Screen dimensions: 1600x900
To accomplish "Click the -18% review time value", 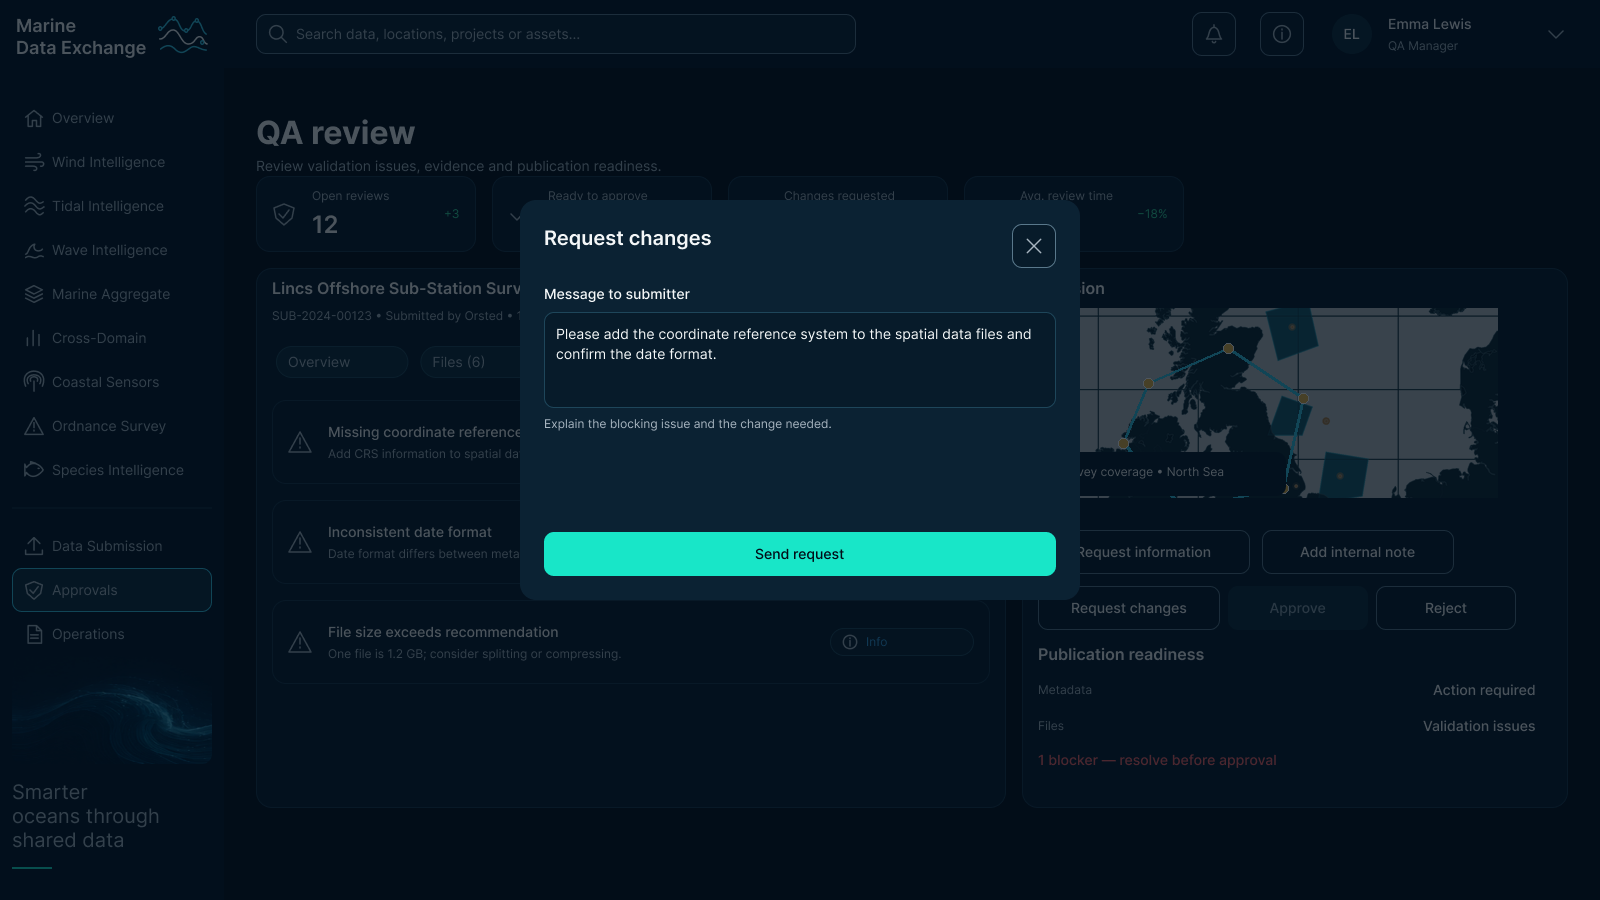I will pos(1152,214).
